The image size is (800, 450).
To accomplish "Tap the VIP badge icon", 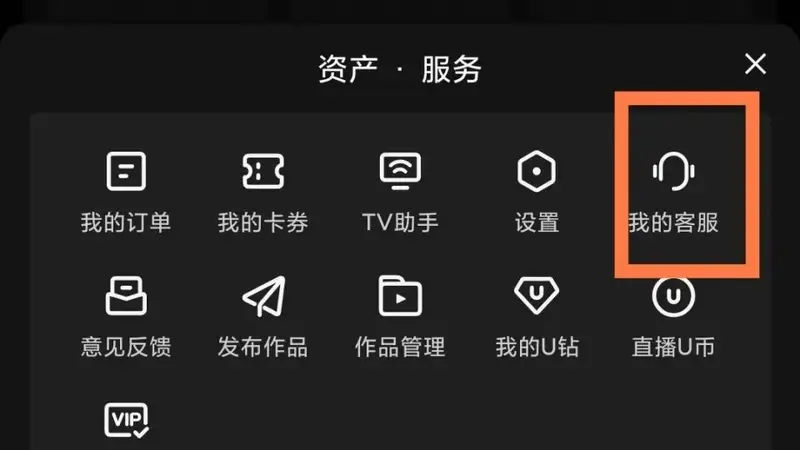I will click(x=126, y=420).
